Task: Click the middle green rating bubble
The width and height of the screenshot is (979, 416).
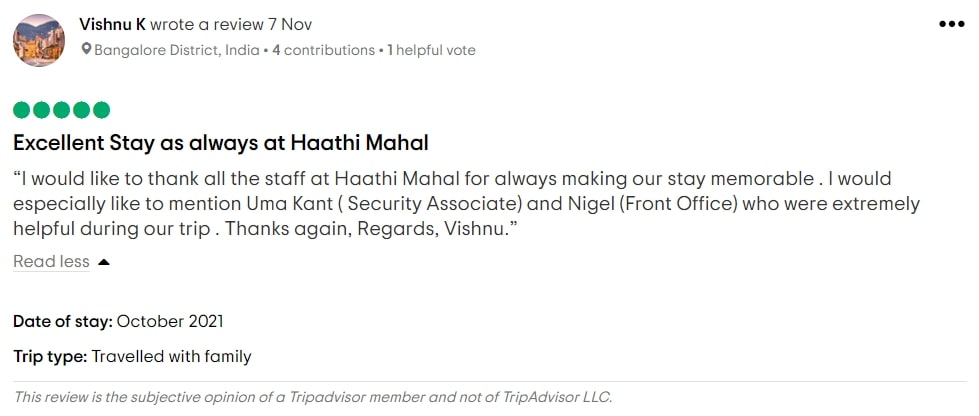Action: pyautogui.click(x=61, y=110)
